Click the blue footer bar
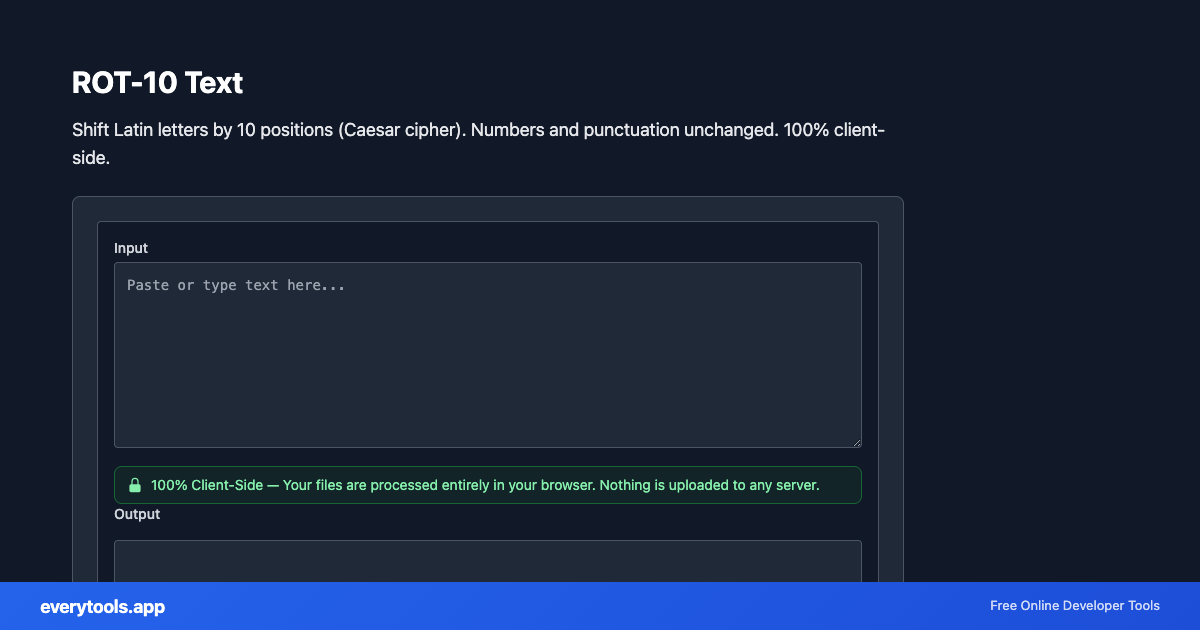This screenshot has width=1200, height=630. (x=600, y=606)
